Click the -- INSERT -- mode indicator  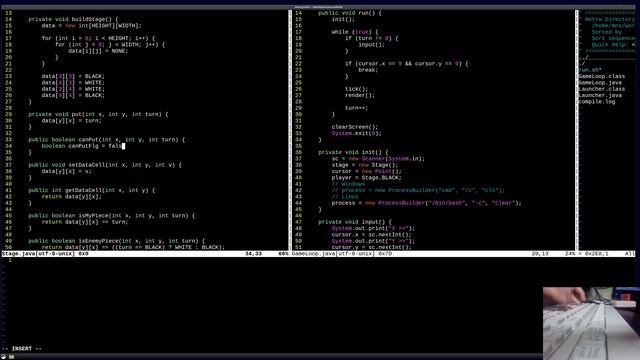[22, 349]
